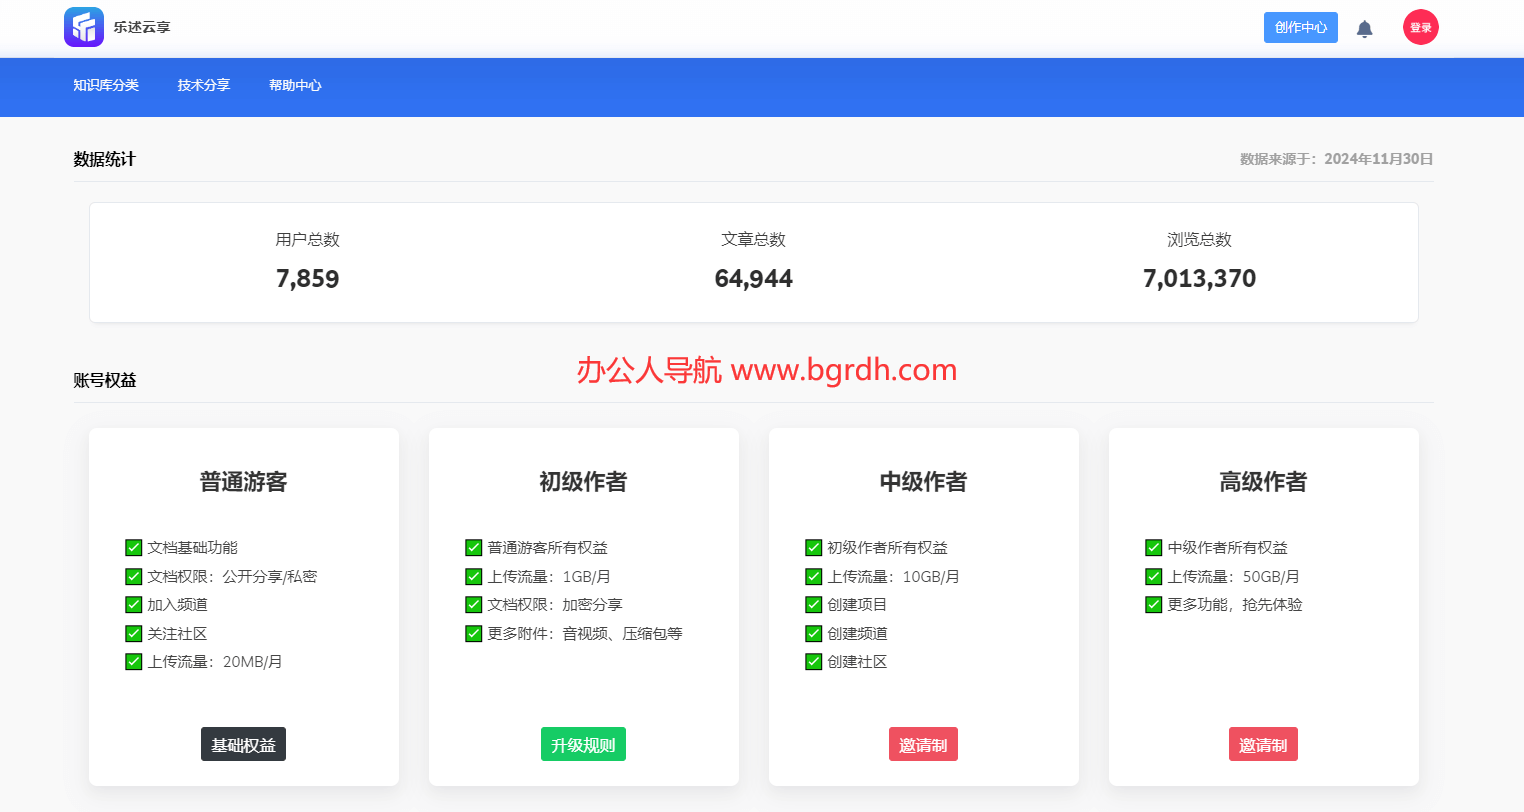The height and width of the screenshot is (812, 1524).
Task: Click the checkmark next to 创建社区
Action: click(814, 662)
